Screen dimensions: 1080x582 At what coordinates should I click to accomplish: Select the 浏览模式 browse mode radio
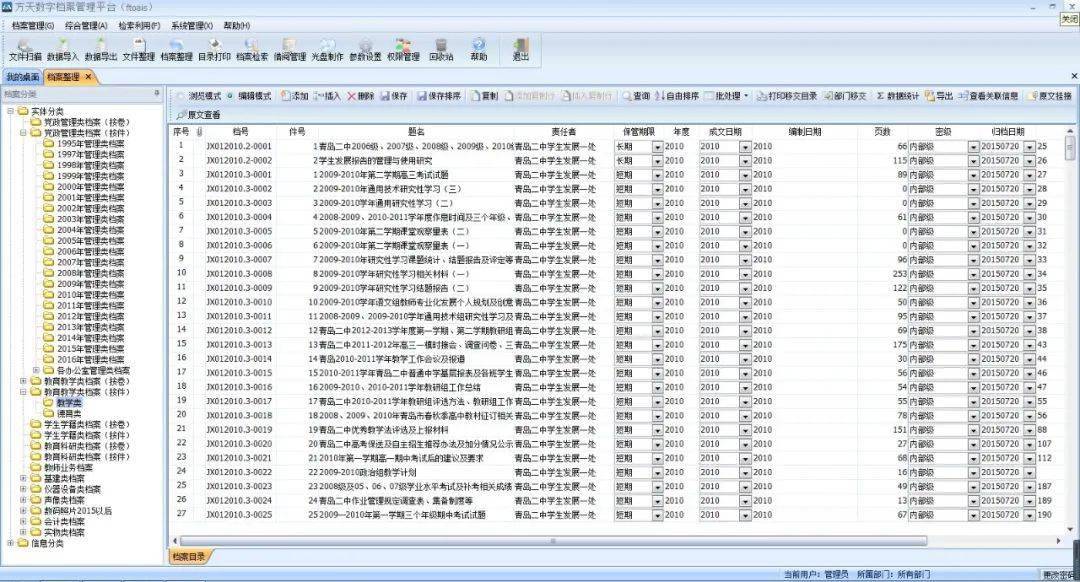[181, 96]
